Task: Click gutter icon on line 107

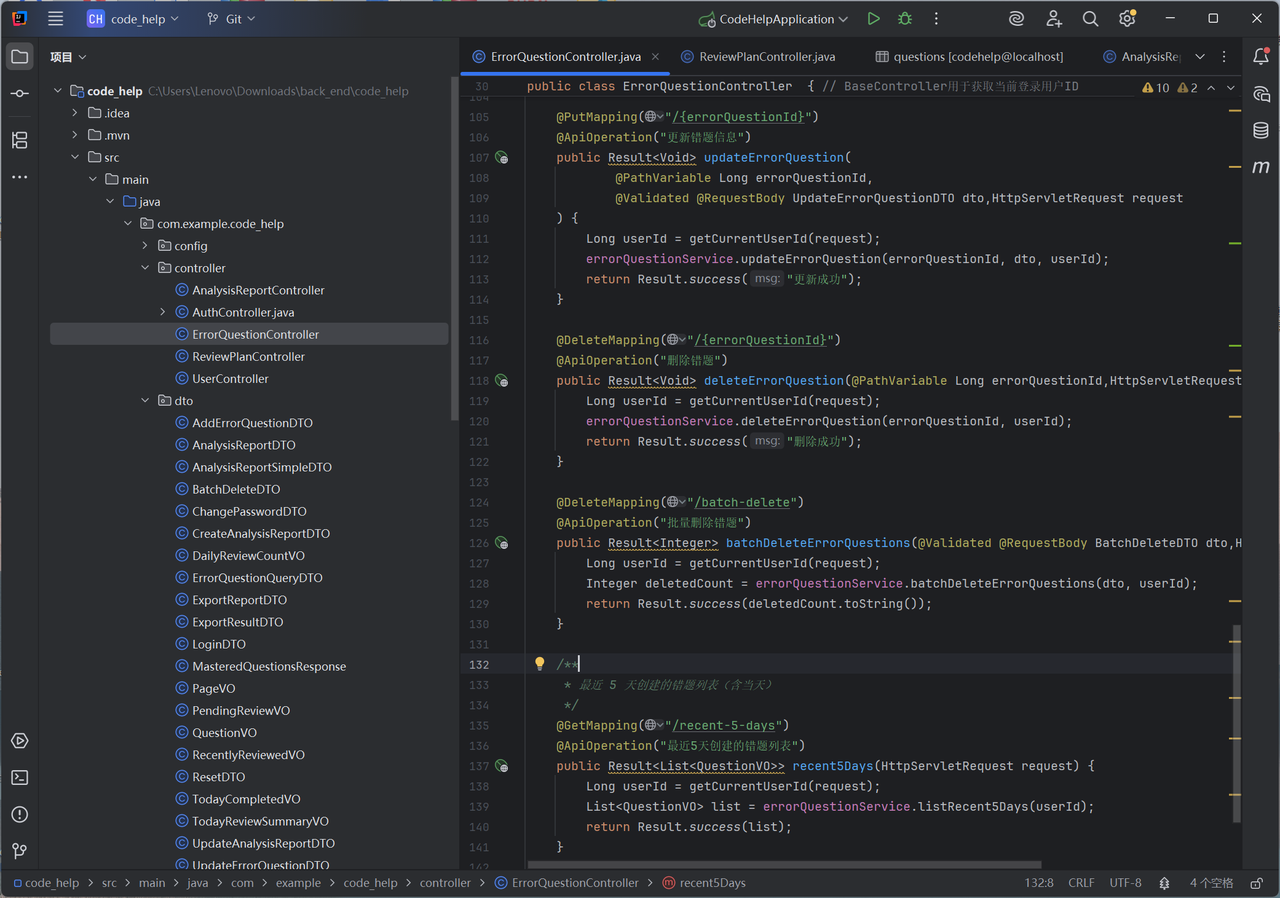Action: click(502, 158)
